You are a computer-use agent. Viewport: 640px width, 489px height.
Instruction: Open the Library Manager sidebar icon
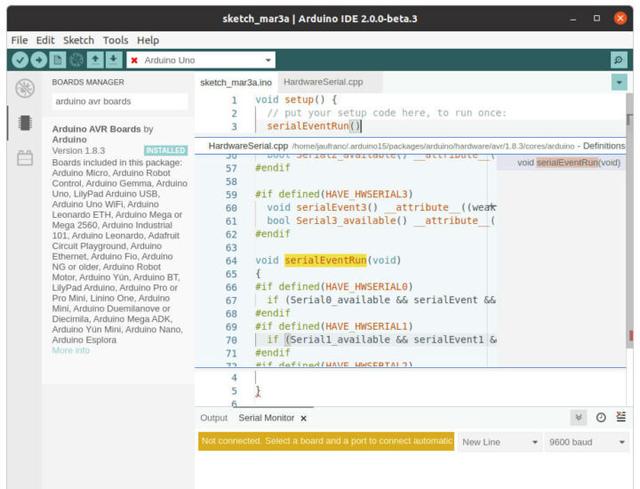tap(25, 158)
